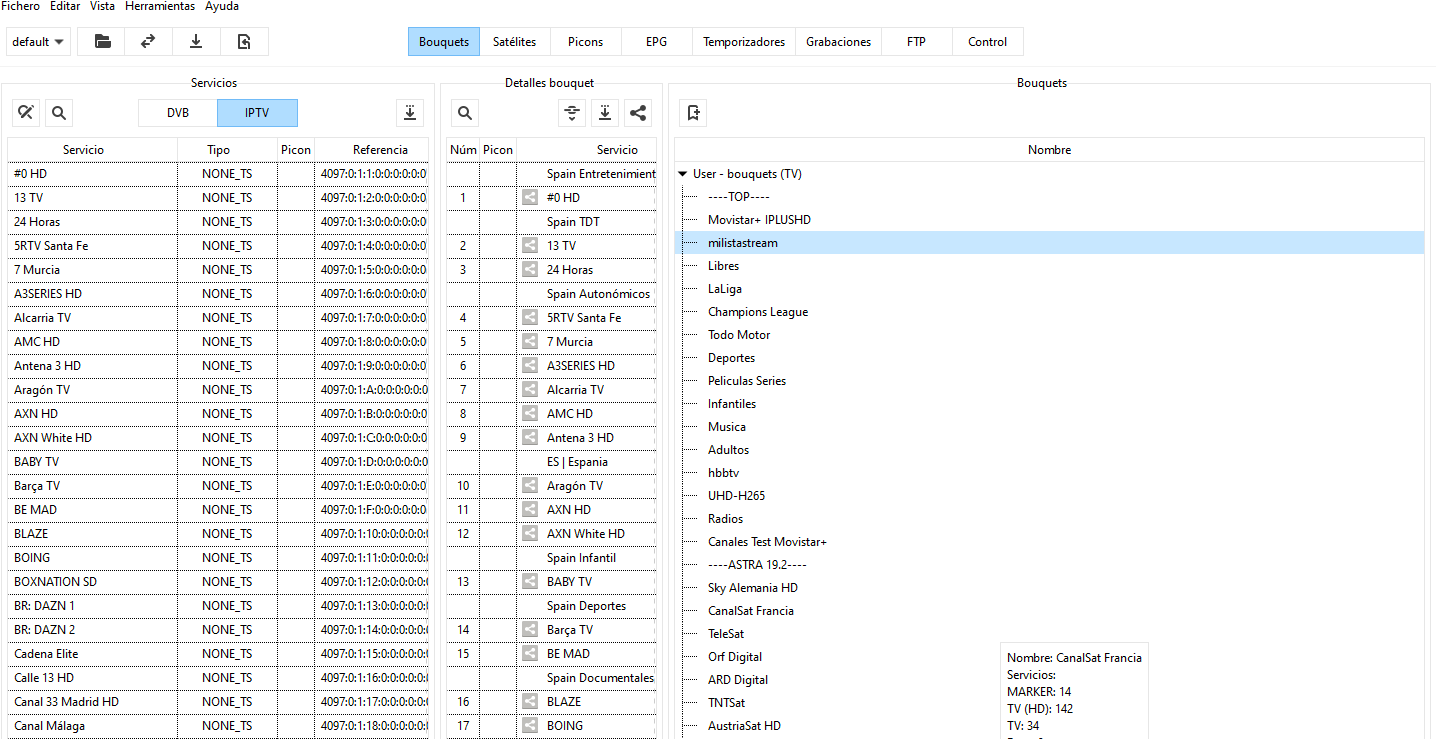The width and height of the screenshot is (1436, 739).
Task: Click the download arrow icon in top toolbar
Action: [196, 42]
